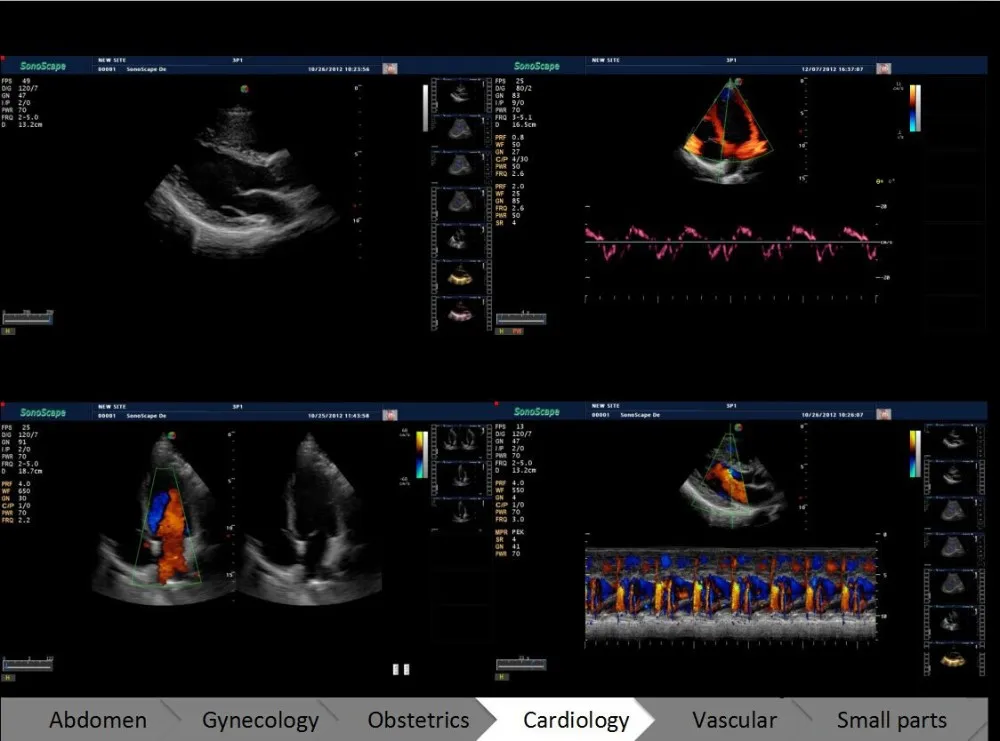Click probe orientation dot above the blue-orange four-chamber view

[171, 436]
